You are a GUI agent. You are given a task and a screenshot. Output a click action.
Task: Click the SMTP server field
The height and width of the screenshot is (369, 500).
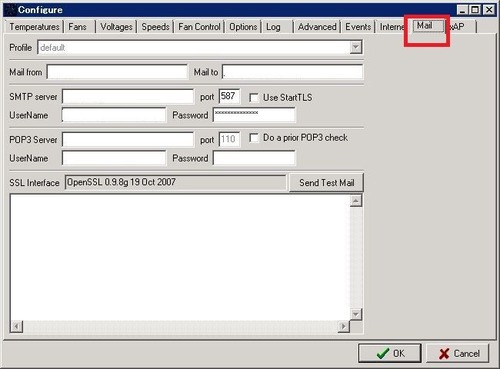[x=128, y=96]
